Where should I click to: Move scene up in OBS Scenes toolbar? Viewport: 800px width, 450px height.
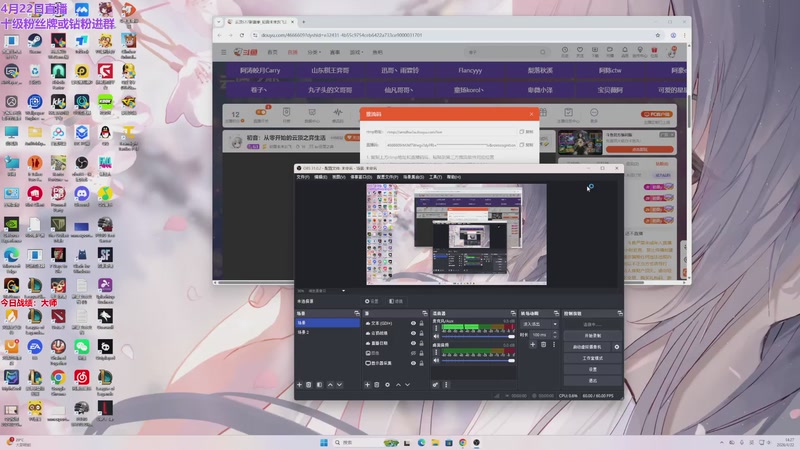(330, 385)
